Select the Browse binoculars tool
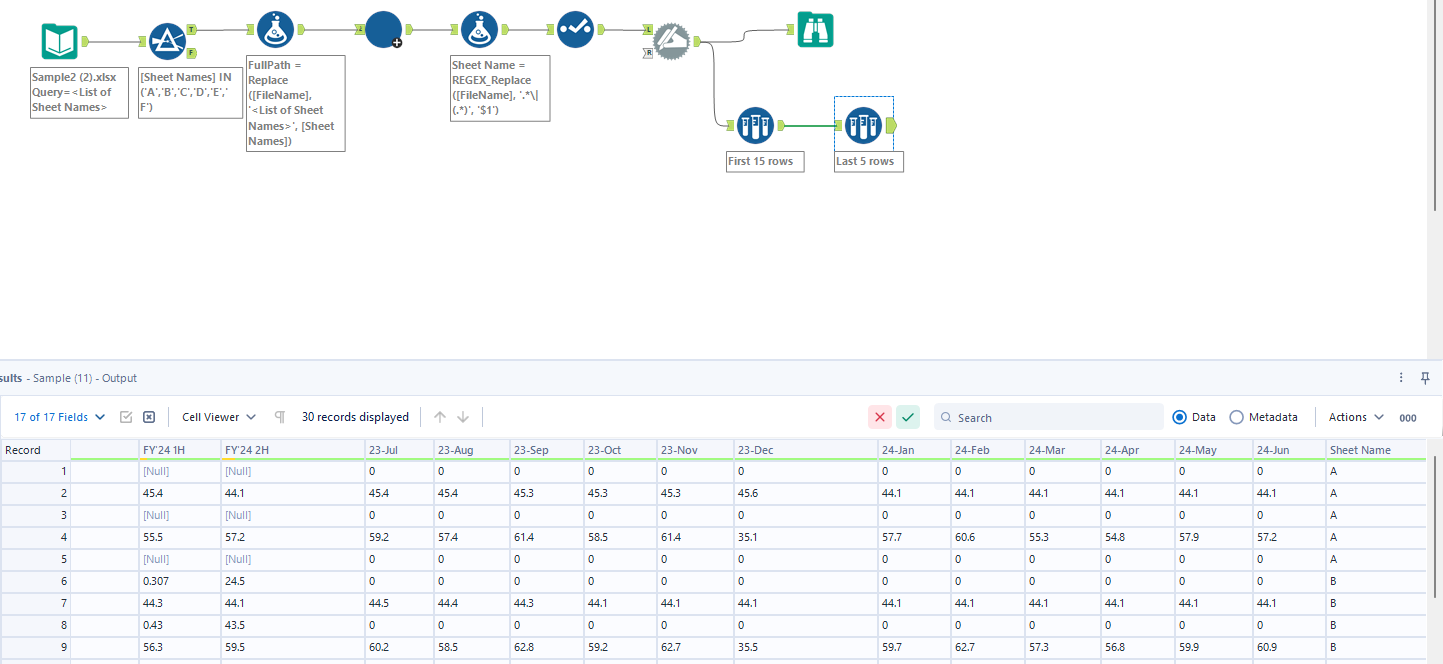Image resolution: width=1443 pixels, height=664 pixels. [x=815, y=30]
